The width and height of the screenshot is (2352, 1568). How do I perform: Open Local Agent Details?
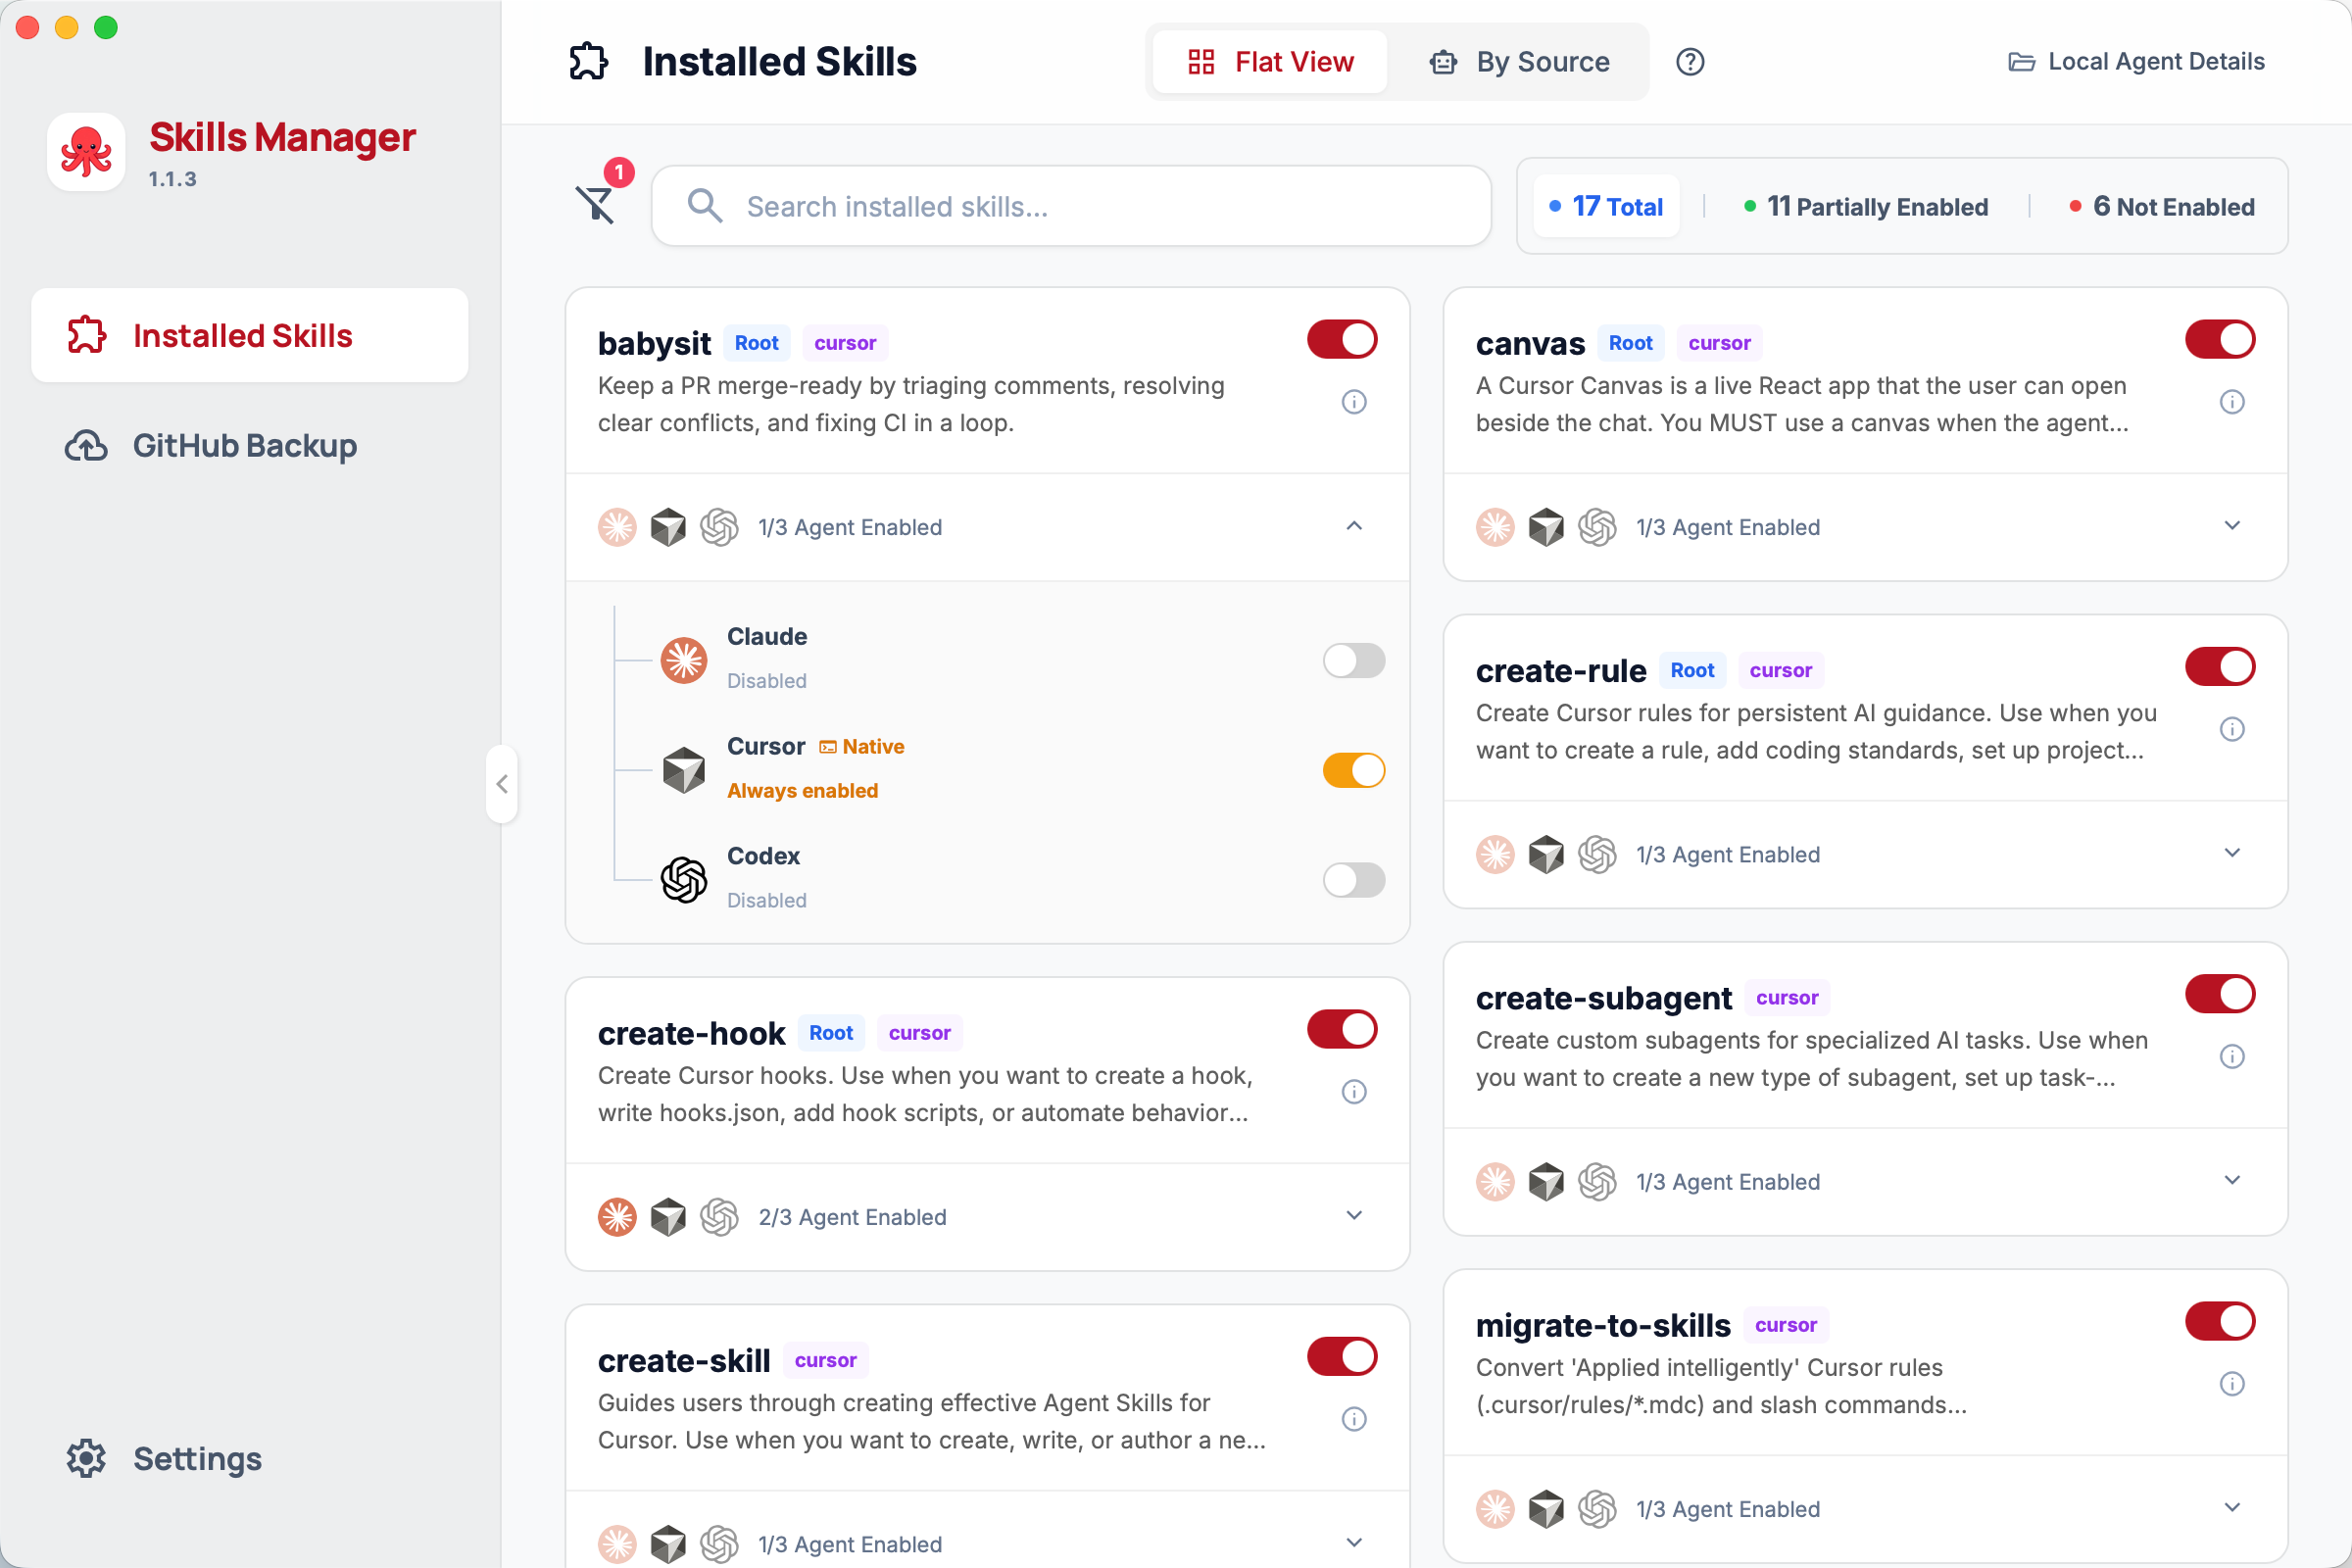pos(2136,62)
